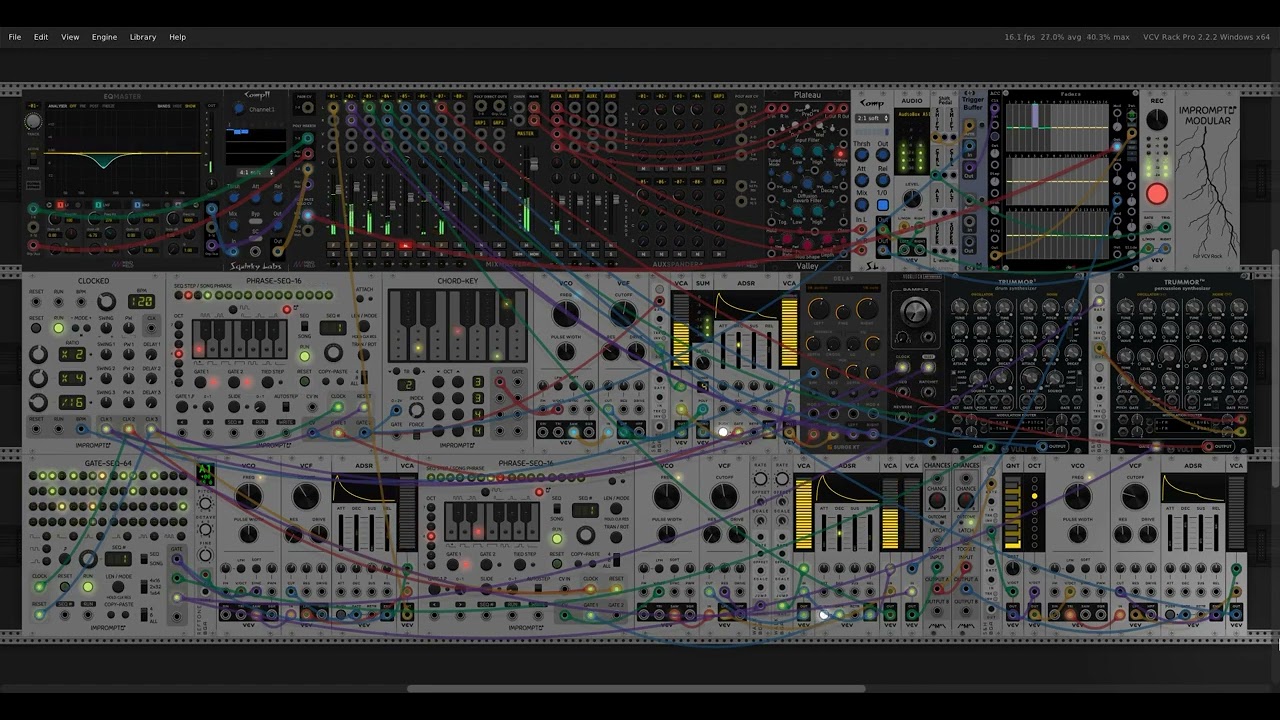Flip the ACTIVE/BYPASS switch on EQ Master
This screenshot has width=1280, height=720.
pyautogui.click(x=33, y=158)
